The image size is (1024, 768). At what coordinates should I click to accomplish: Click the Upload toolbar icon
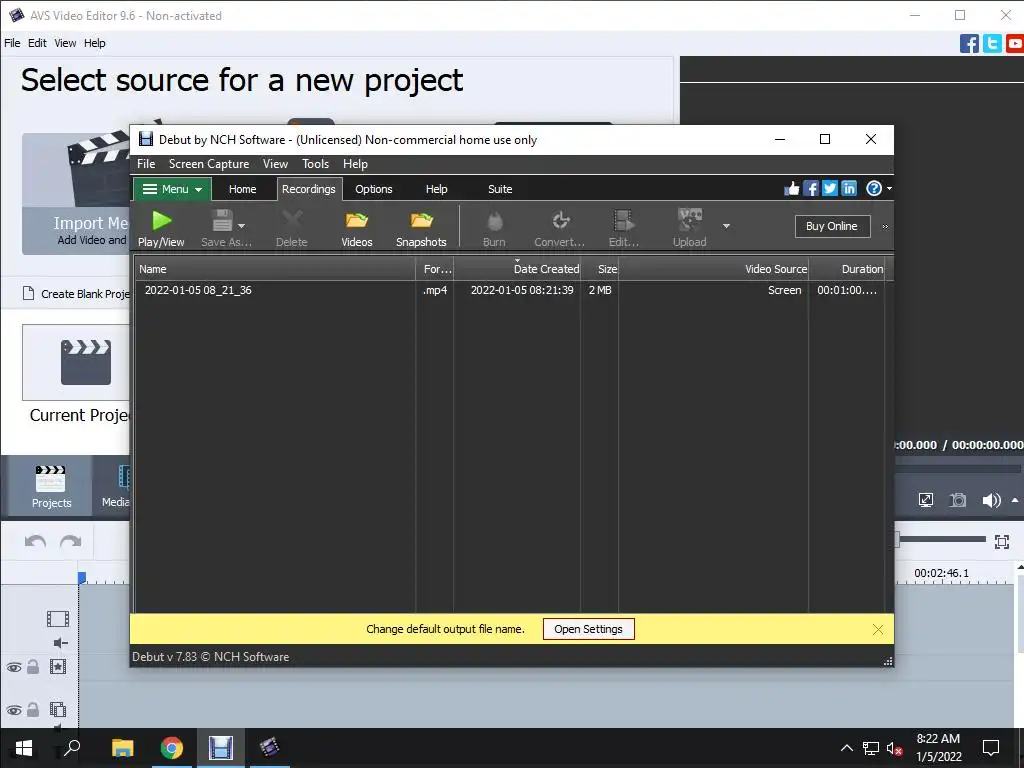point(690,228)
